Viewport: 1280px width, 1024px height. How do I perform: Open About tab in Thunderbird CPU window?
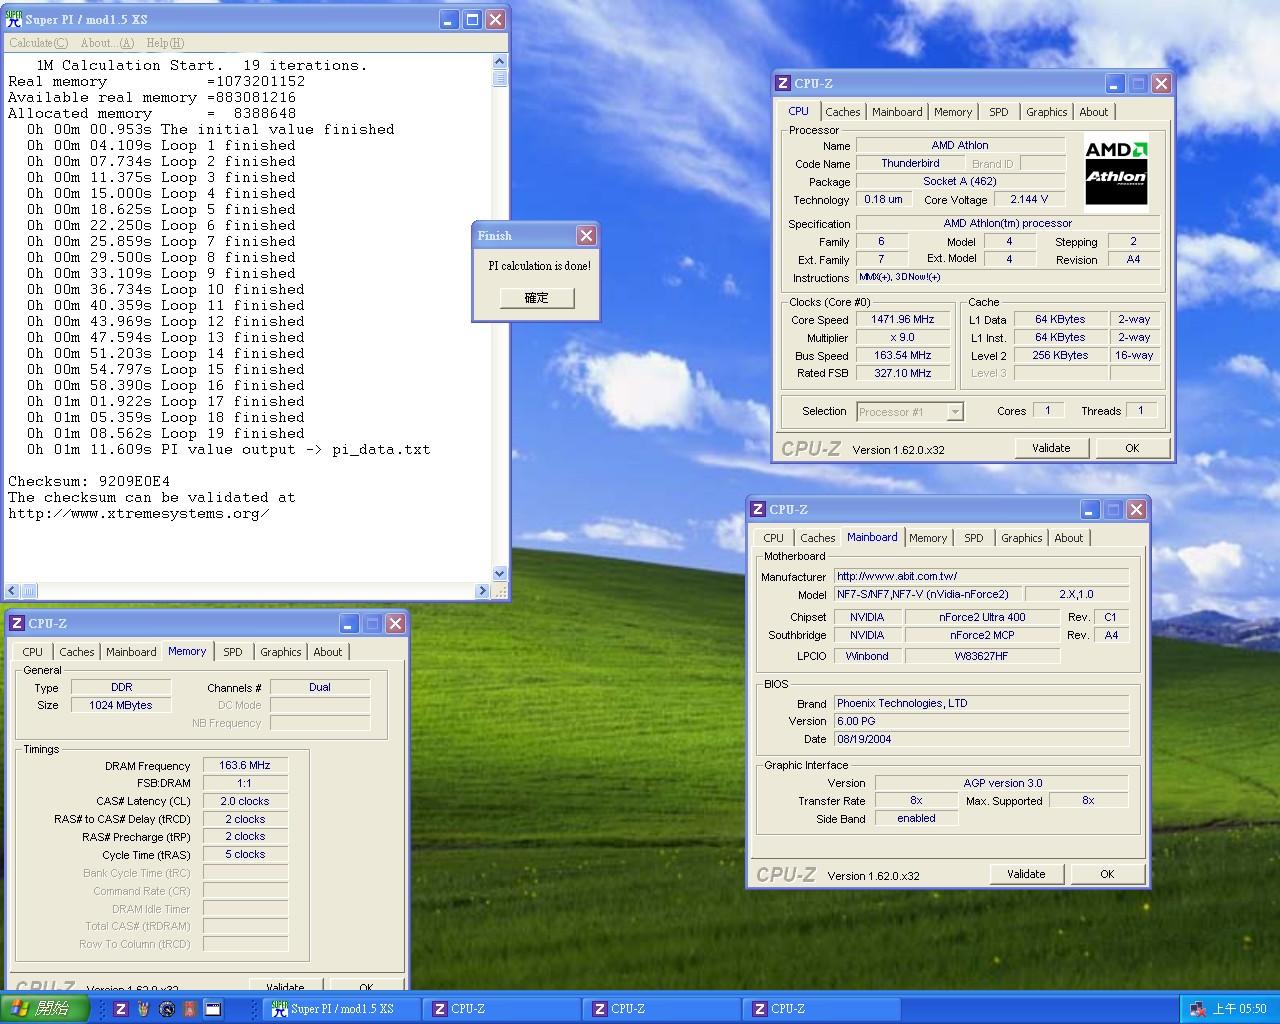coord(1093,112)
